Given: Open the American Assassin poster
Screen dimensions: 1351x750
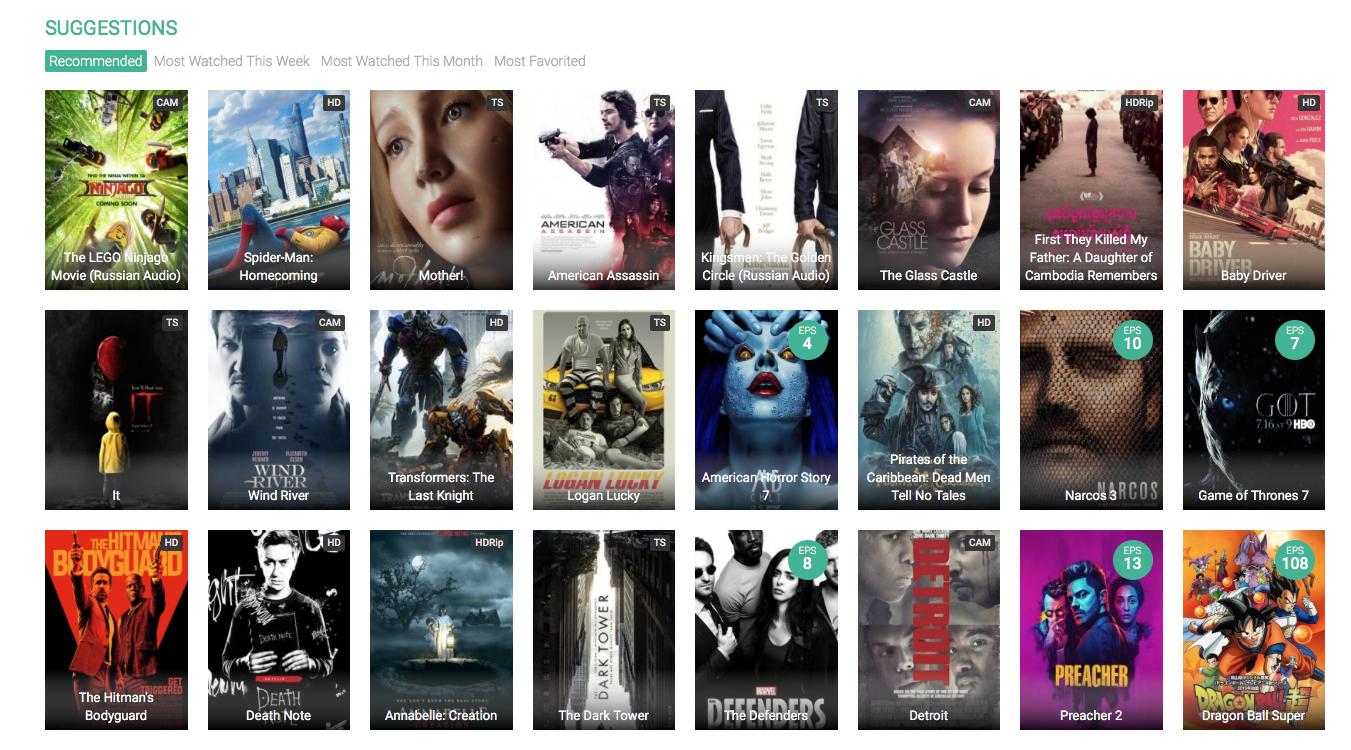Looking at the screenshot, I should pos(604,190).
